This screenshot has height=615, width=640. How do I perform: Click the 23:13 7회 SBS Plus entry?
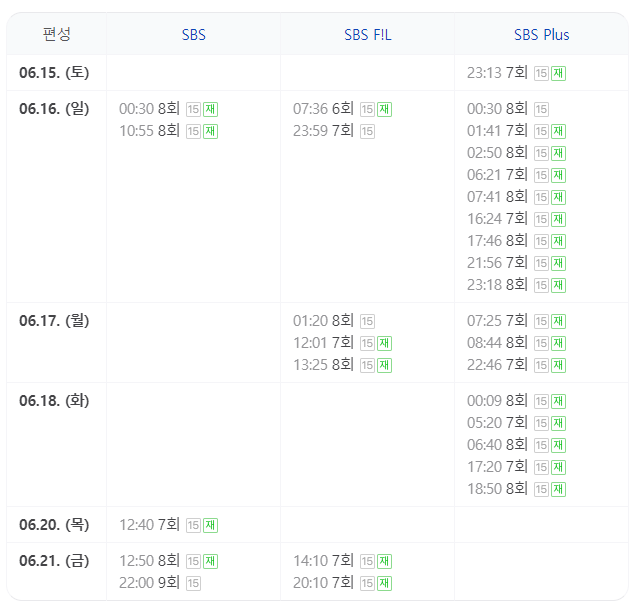tap(497, 73)
